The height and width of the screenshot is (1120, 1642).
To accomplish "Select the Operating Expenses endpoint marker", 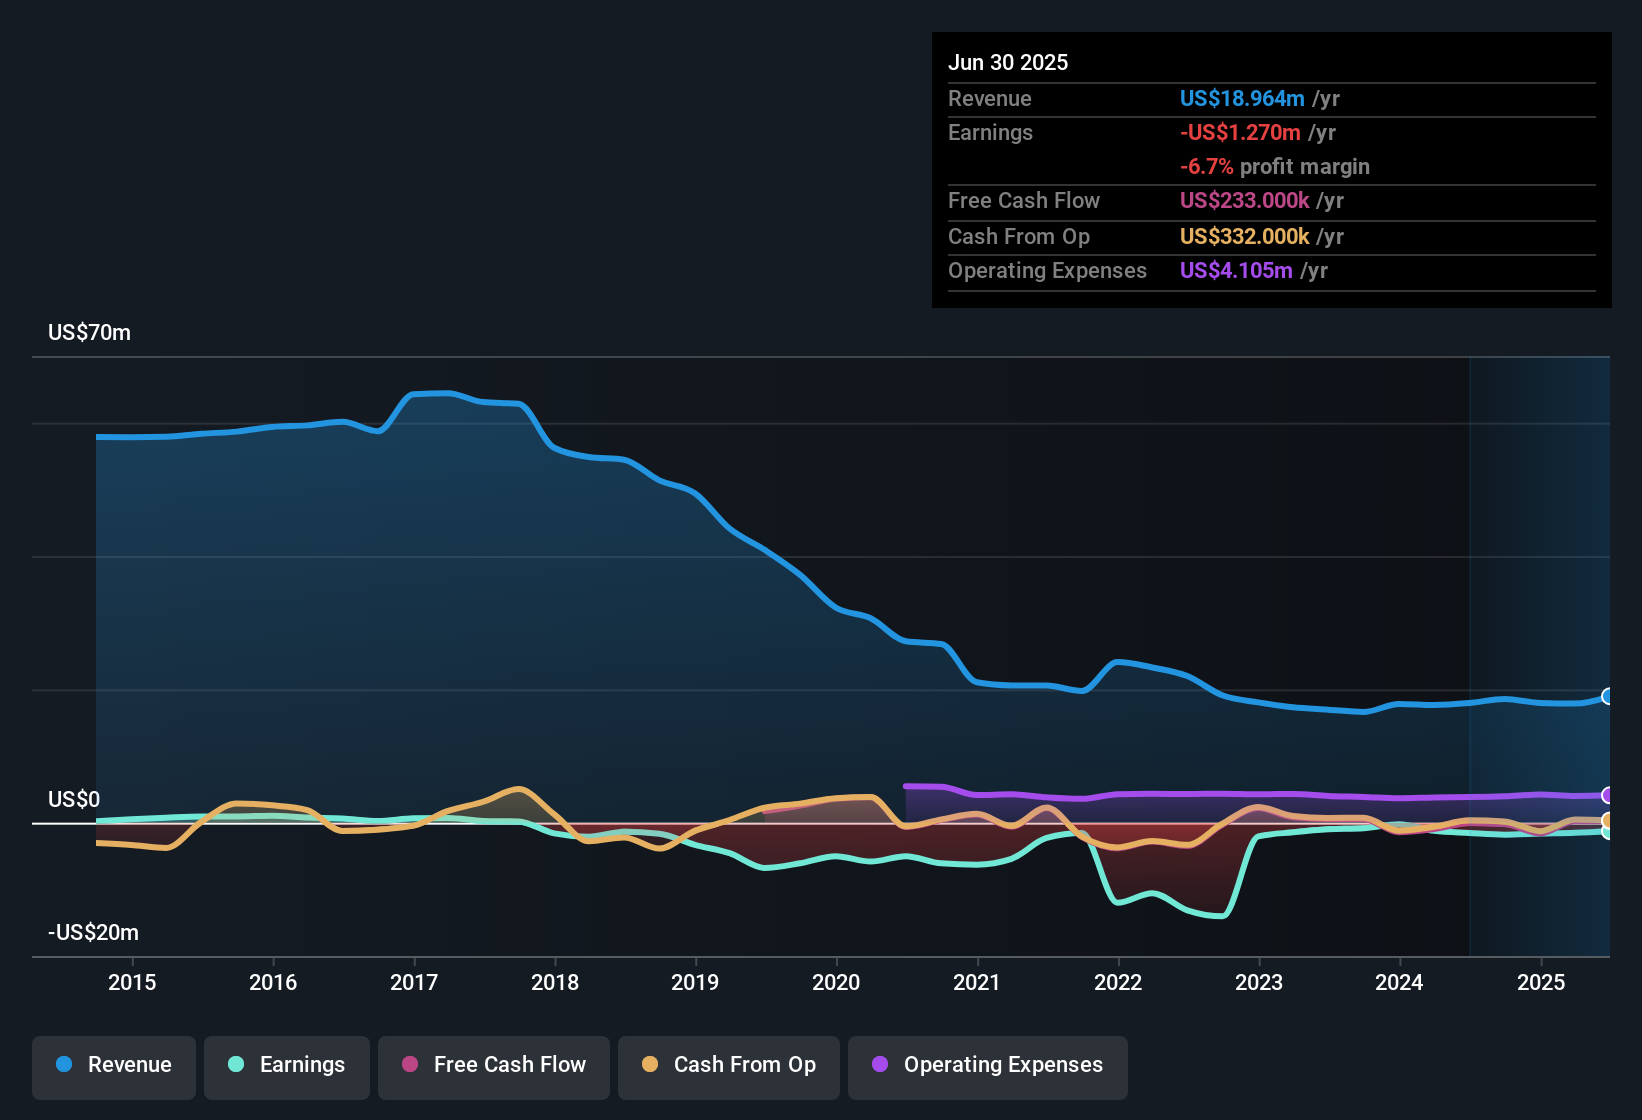I will [x=1607, y=797].
